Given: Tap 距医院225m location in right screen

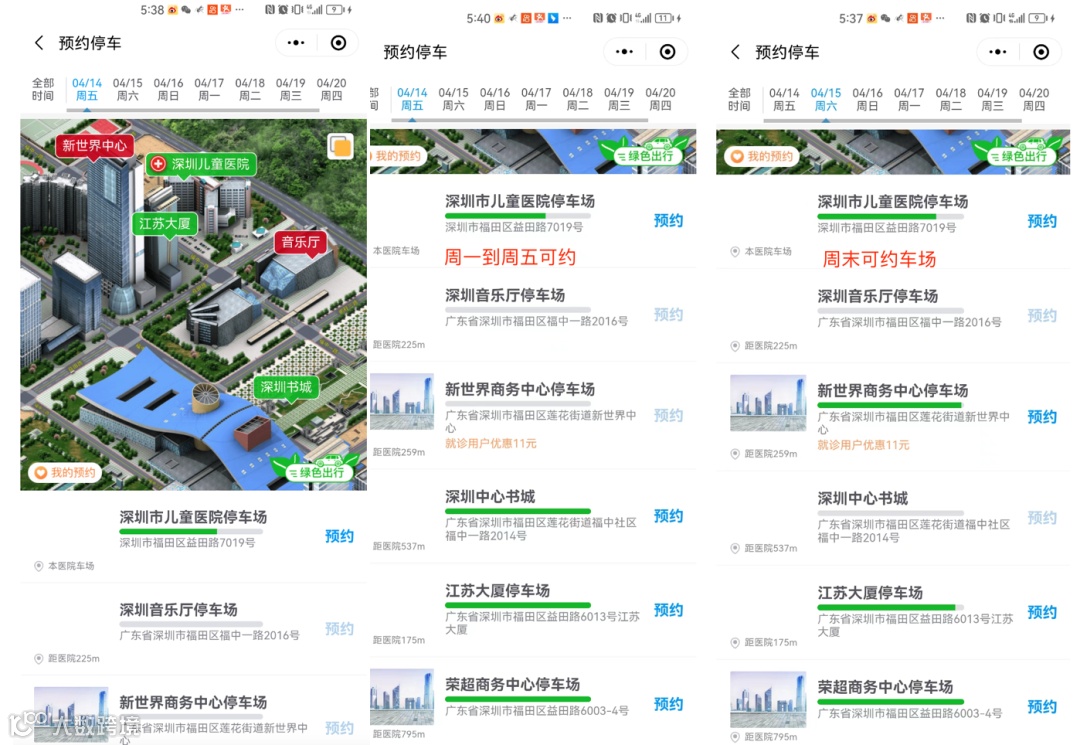Looking at the screenshot, I should [764, 346].
